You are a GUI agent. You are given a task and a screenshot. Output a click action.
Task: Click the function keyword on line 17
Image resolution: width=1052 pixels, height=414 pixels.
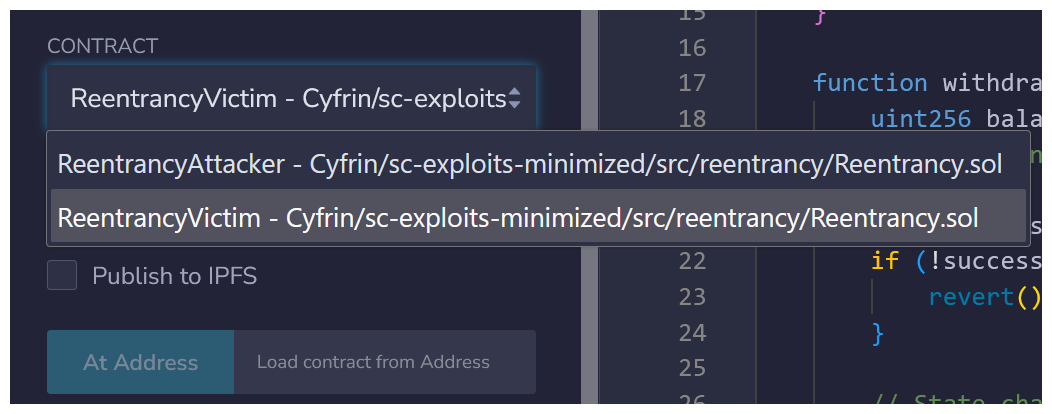pos(869,83)
